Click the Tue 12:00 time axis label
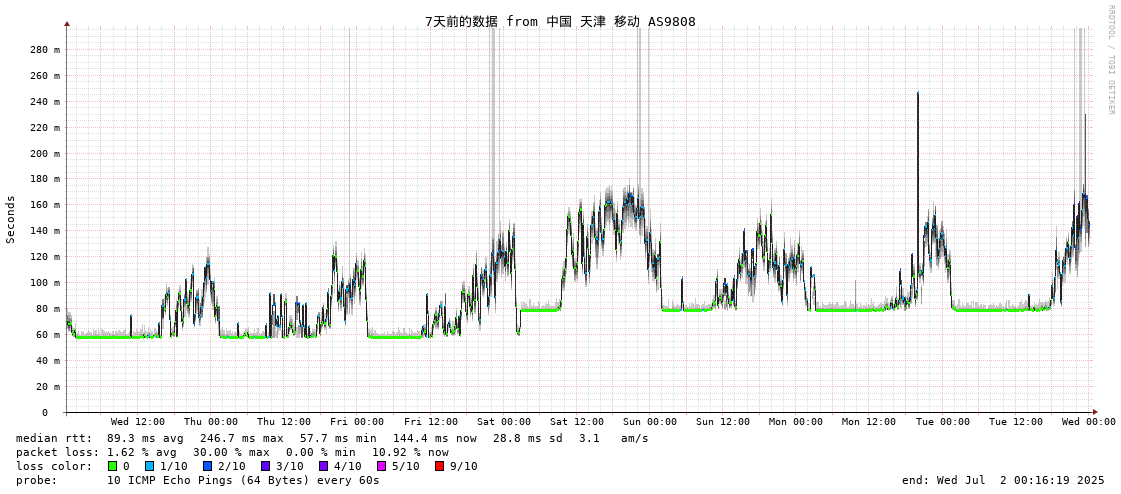 coord(1016,422)
